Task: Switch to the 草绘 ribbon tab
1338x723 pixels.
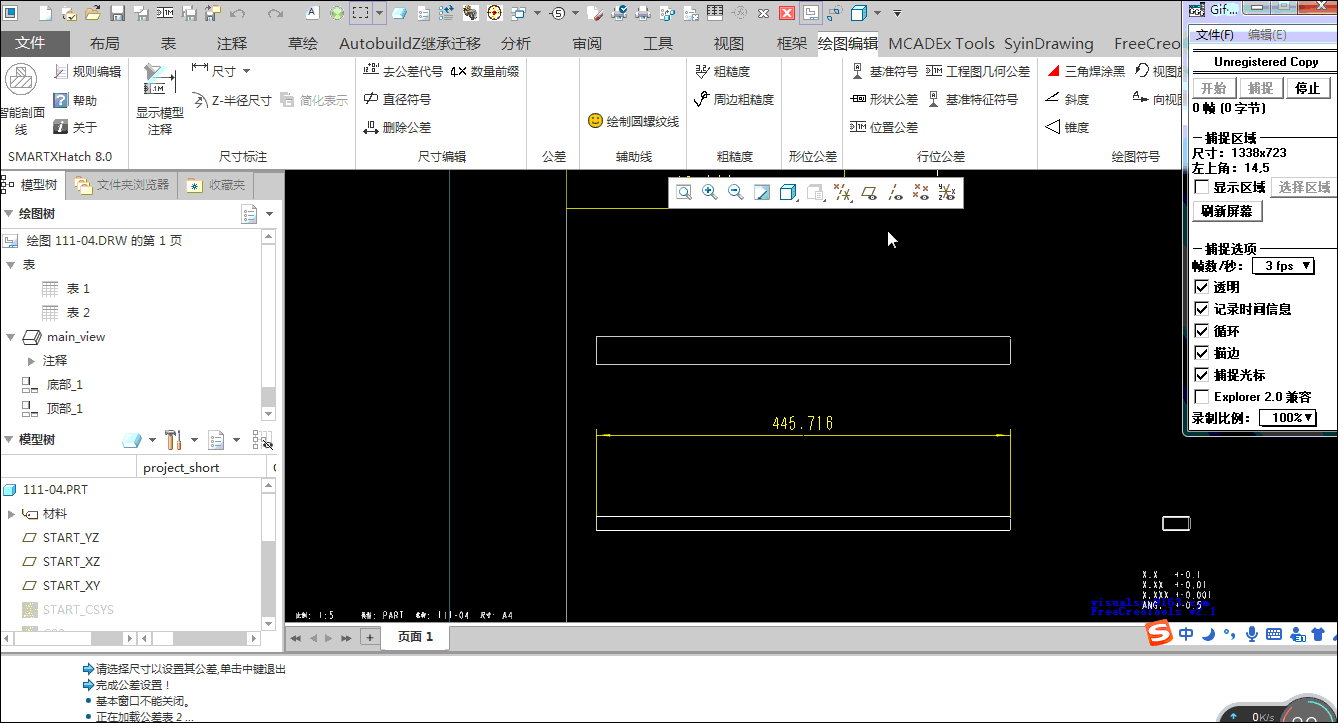Action: click(x=303, y=44)
